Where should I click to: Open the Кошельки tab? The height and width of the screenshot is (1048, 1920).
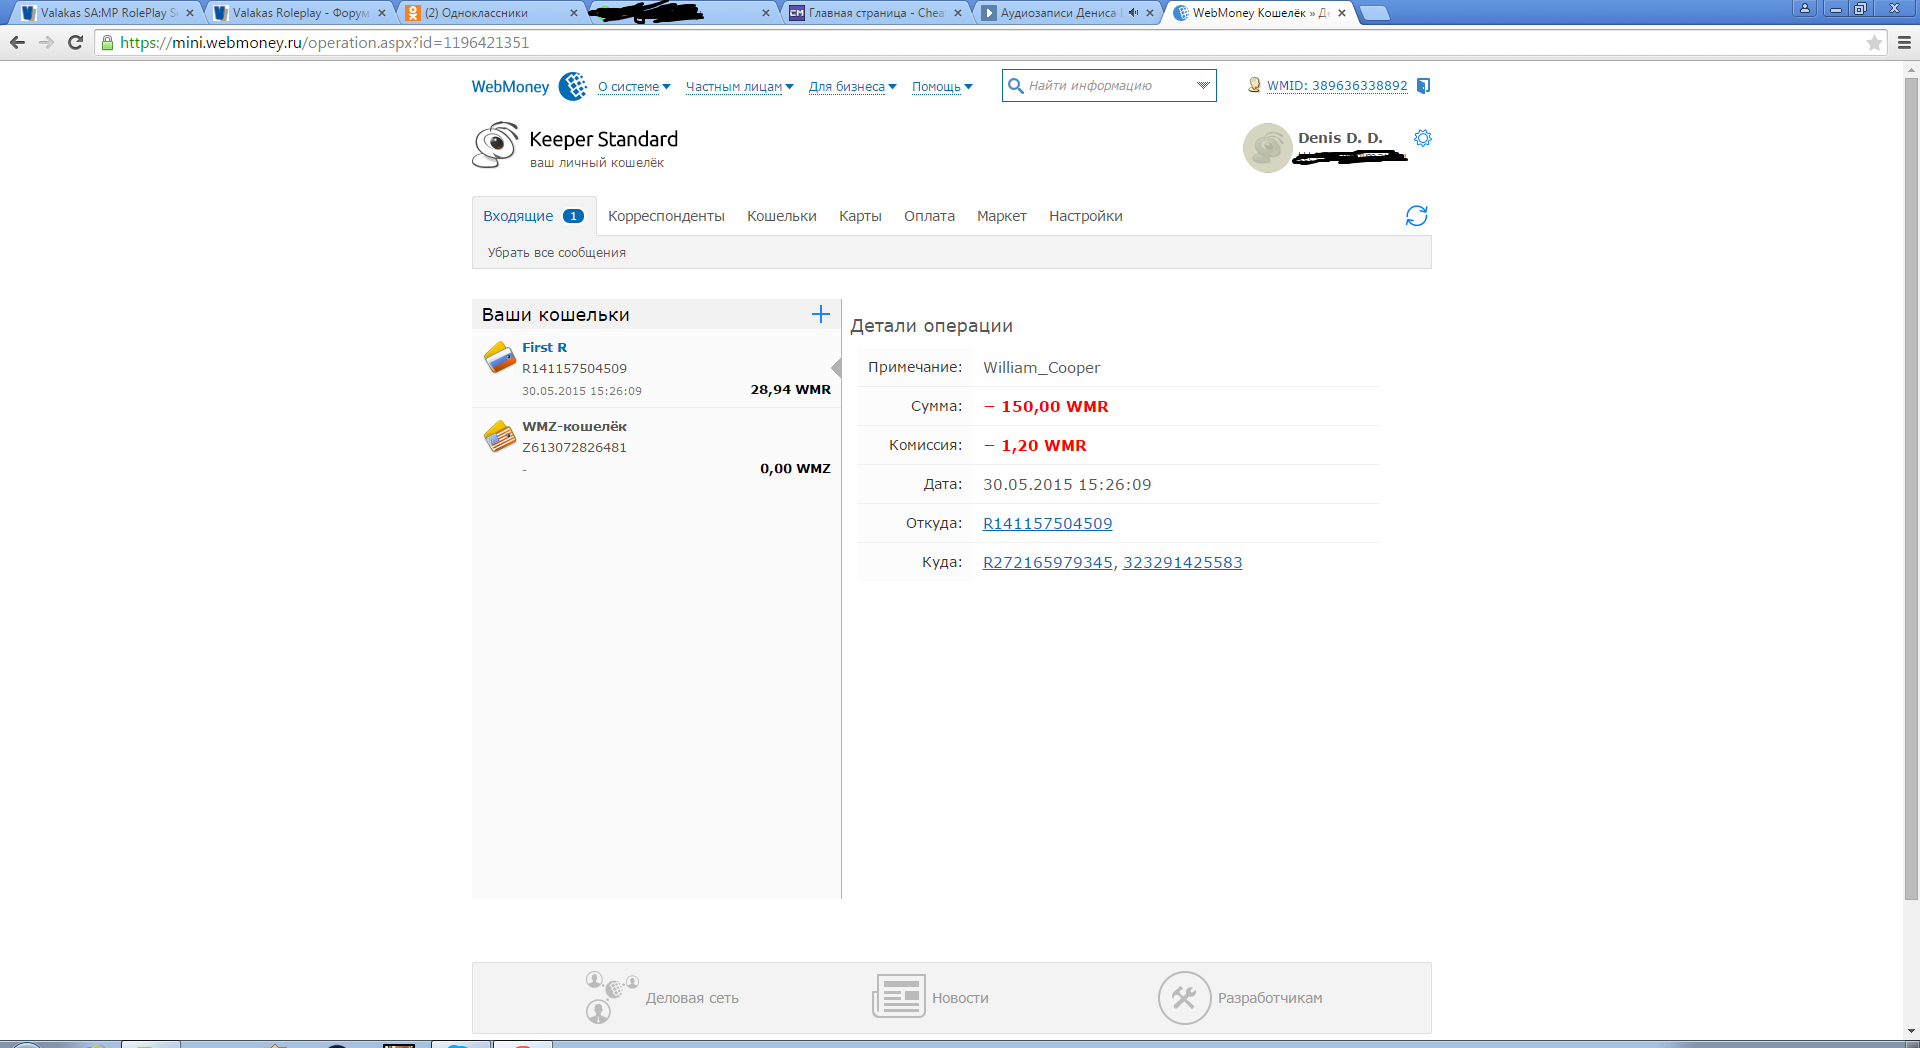(x=781, y=216)
